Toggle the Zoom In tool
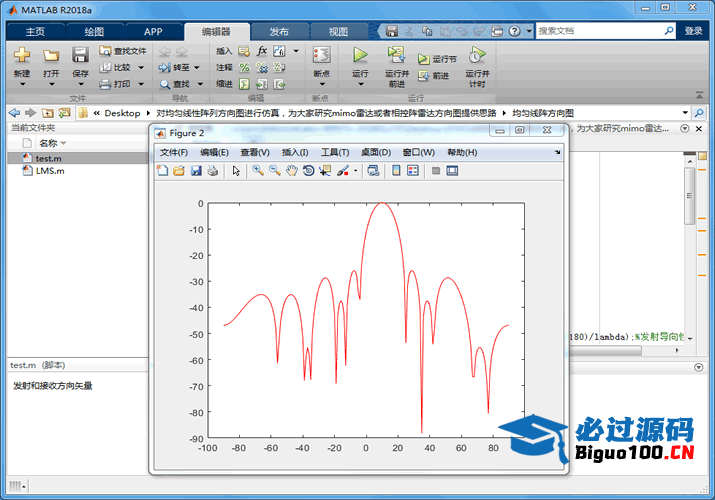 (258, 171)
